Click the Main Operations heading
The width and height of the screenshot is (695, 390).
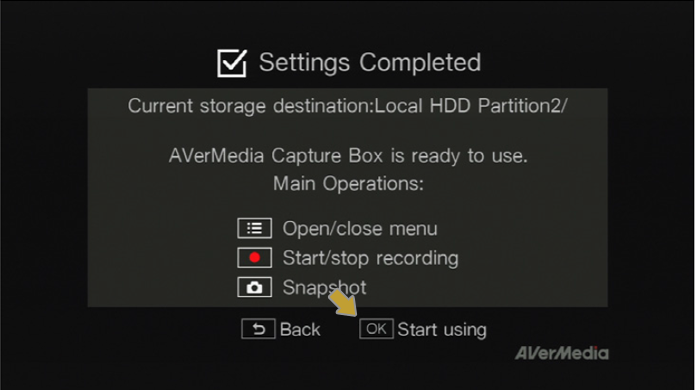(348, 183)
